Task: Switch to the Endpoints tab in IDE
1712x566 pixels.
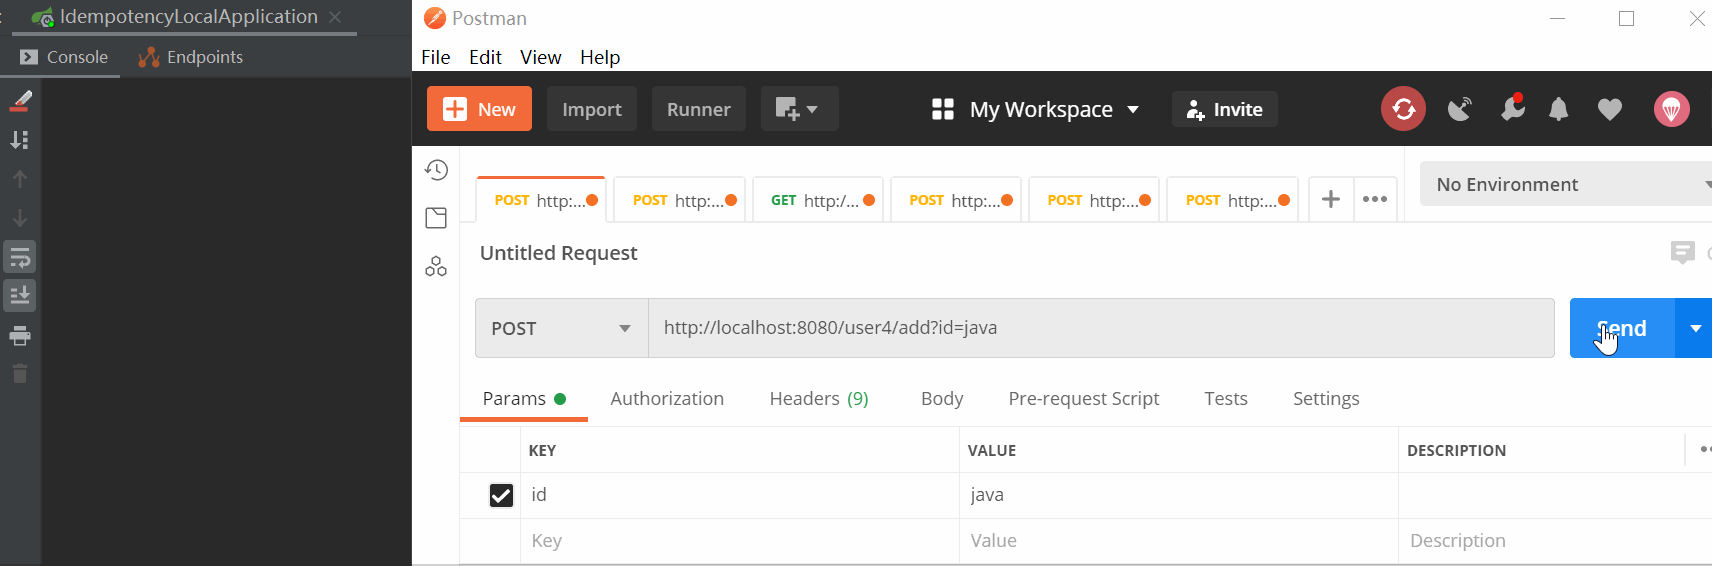Action: (191, 57)
